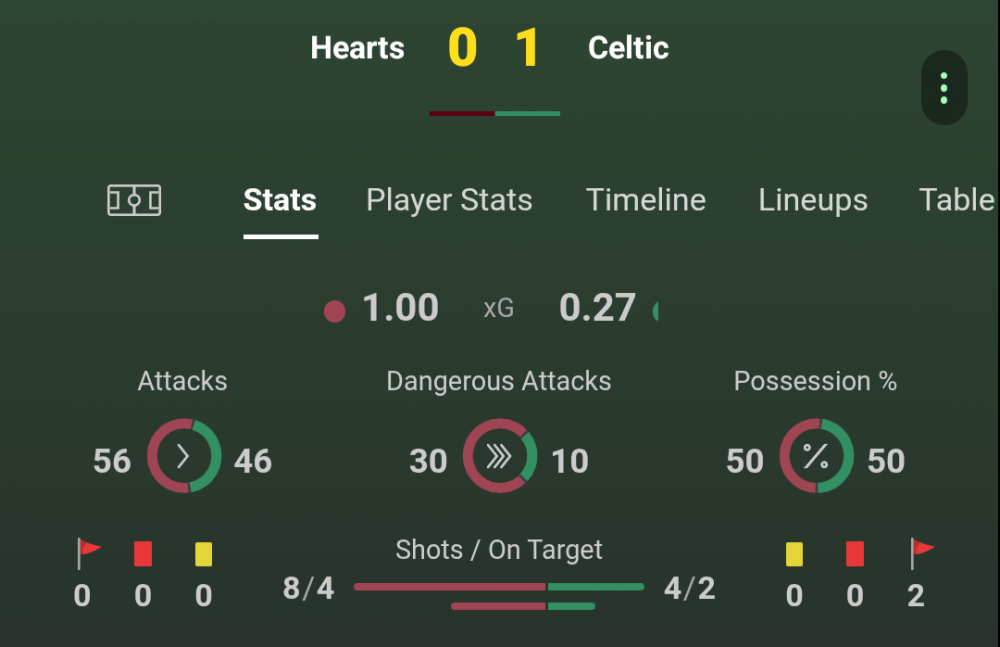Open the Table tab
This screenshot has height=647, width=1000.
tap(957, 200)
